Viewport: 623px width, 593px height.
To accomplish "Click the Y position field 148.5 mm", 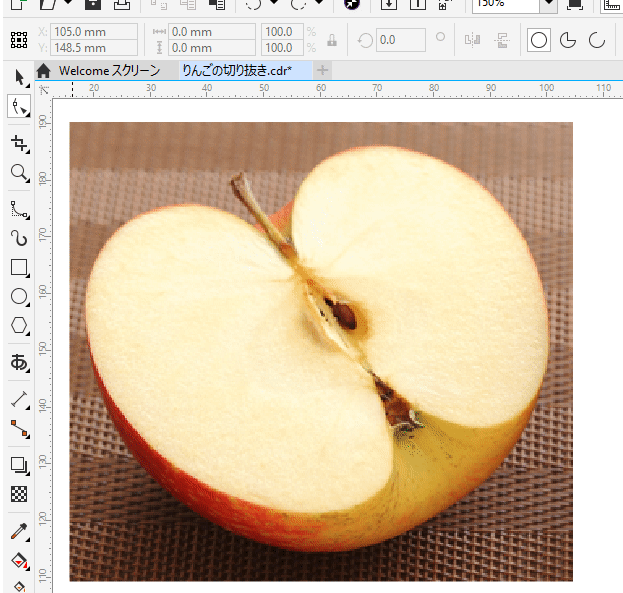I will tap(94, 48).
